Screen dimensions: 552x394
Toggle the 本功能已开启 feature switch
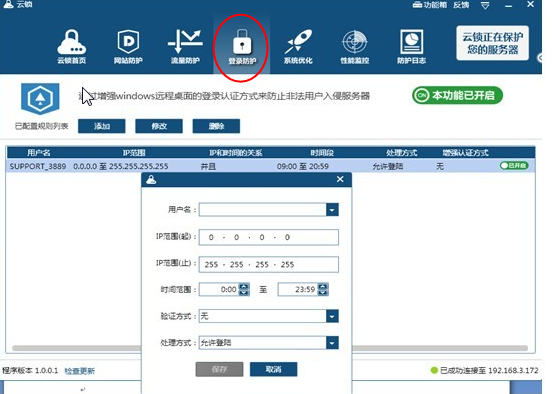(x=457, y=95)
